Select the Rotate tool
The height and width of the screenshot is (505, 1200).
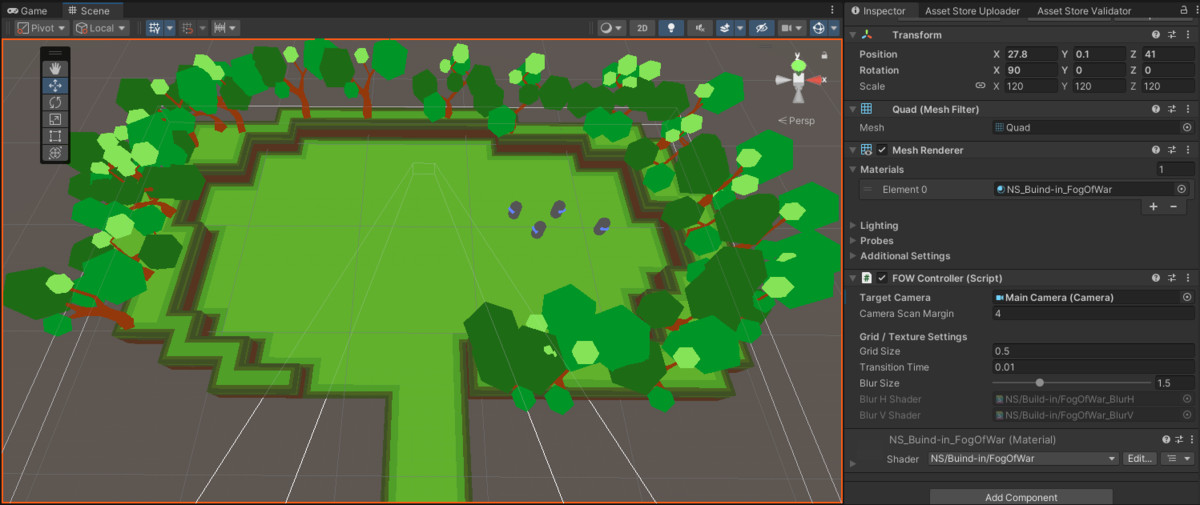click(x=55, y=102)
